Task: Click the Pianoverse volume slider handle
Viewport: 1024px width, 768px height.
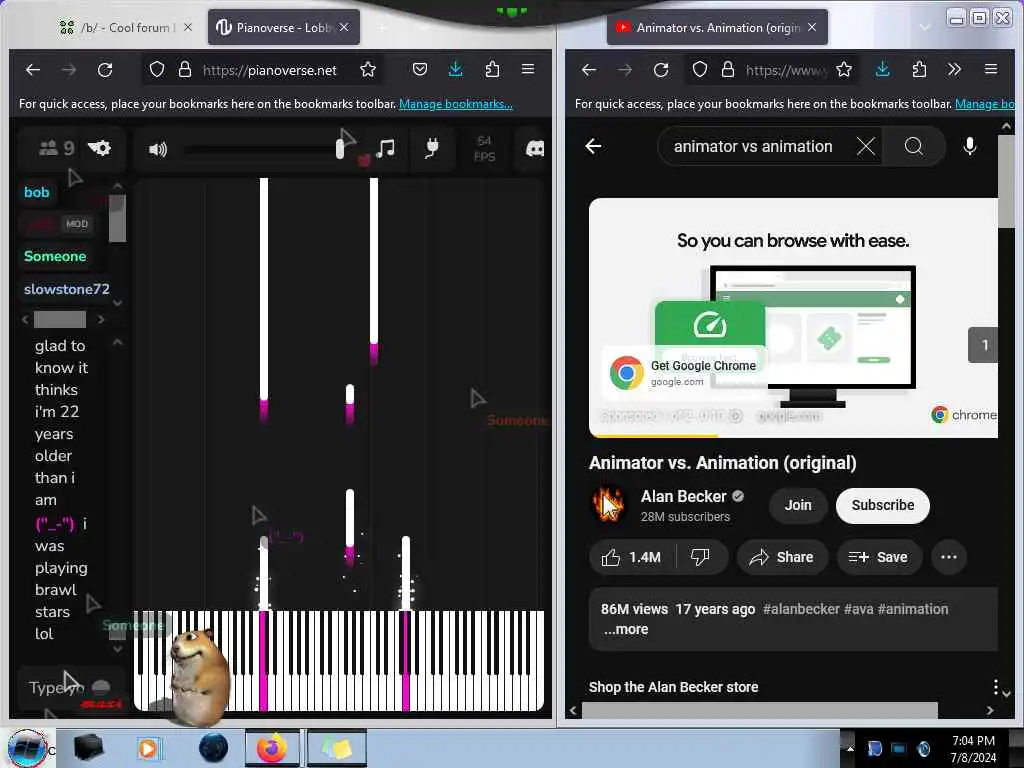Action: 340,149
